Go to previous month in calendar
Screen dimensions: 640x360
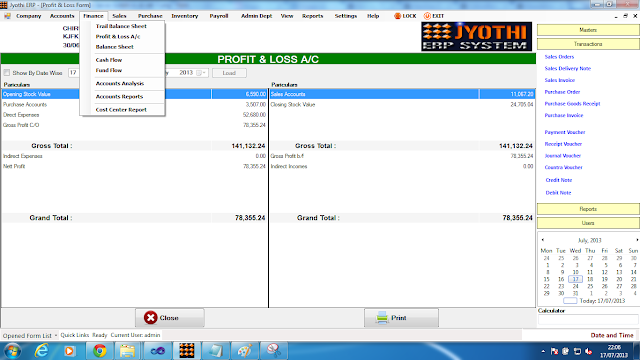point(542,240)
